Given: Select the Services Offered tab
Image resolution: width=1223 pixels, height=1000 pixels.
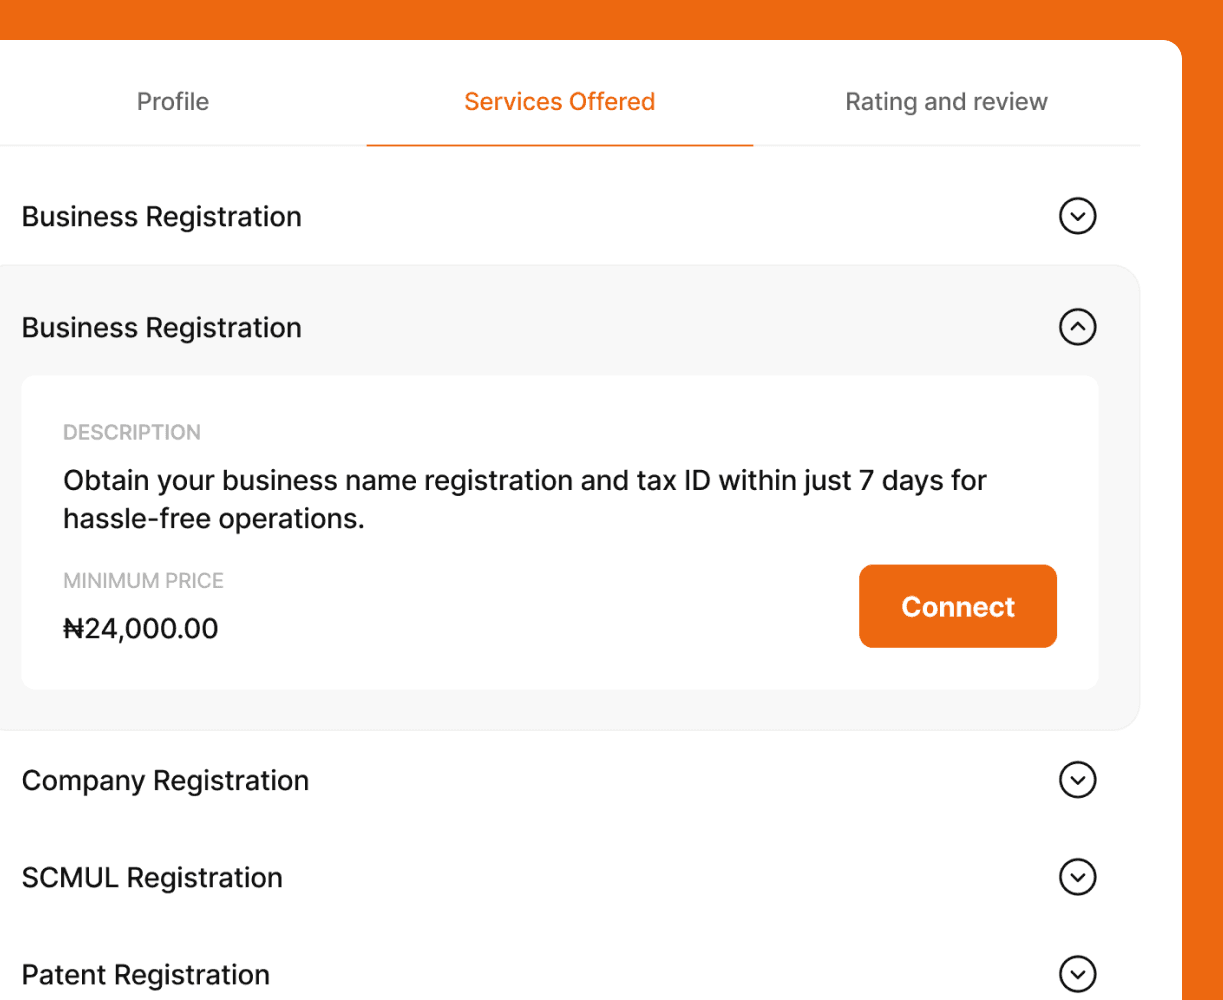Looking at the screenshot, I should (x=559, y=101).
